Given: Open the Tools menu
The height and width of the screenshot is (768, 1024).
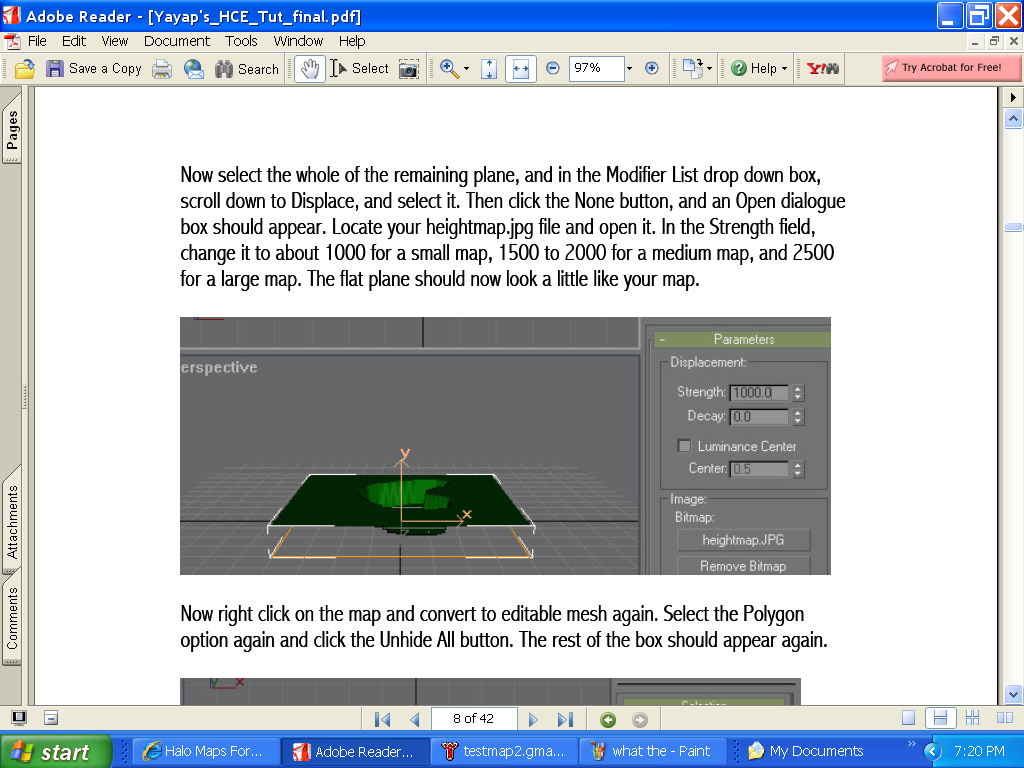Looking at the screenshot, I should pos(241,41).
